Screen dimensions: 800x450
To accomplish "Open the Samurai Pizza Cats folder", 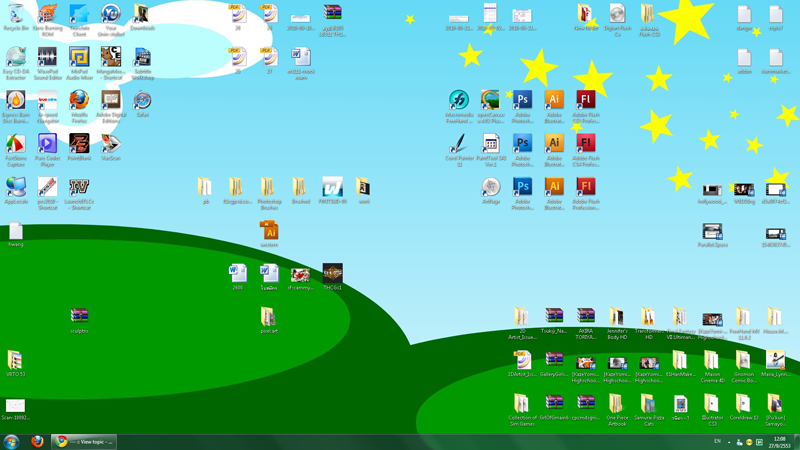I will 648,410.
